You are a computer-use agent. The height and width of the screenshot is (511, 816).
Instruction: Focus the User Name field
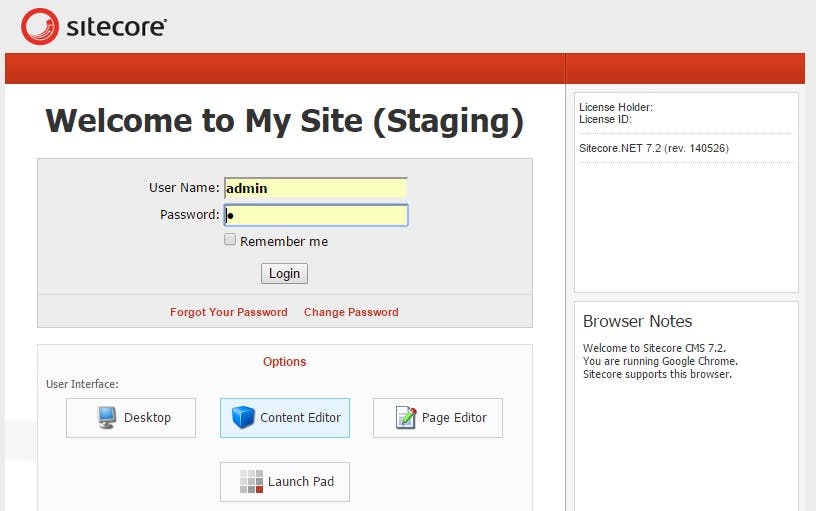tap(316, 188)
